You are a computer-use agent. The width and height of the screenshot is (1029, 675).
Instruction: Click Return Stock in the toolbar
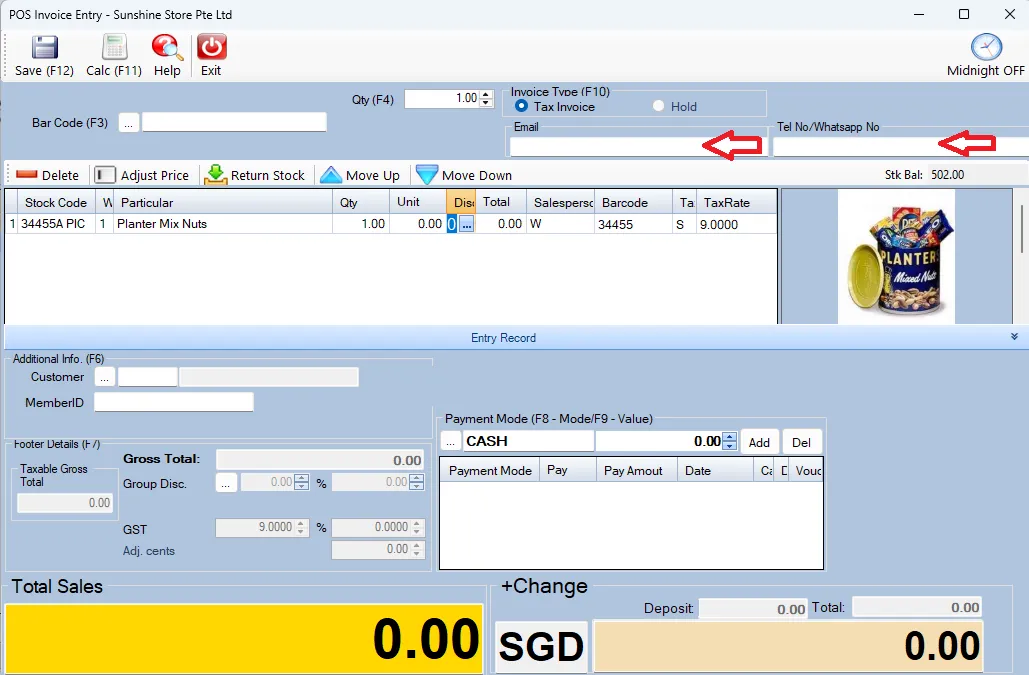[255, 175]
